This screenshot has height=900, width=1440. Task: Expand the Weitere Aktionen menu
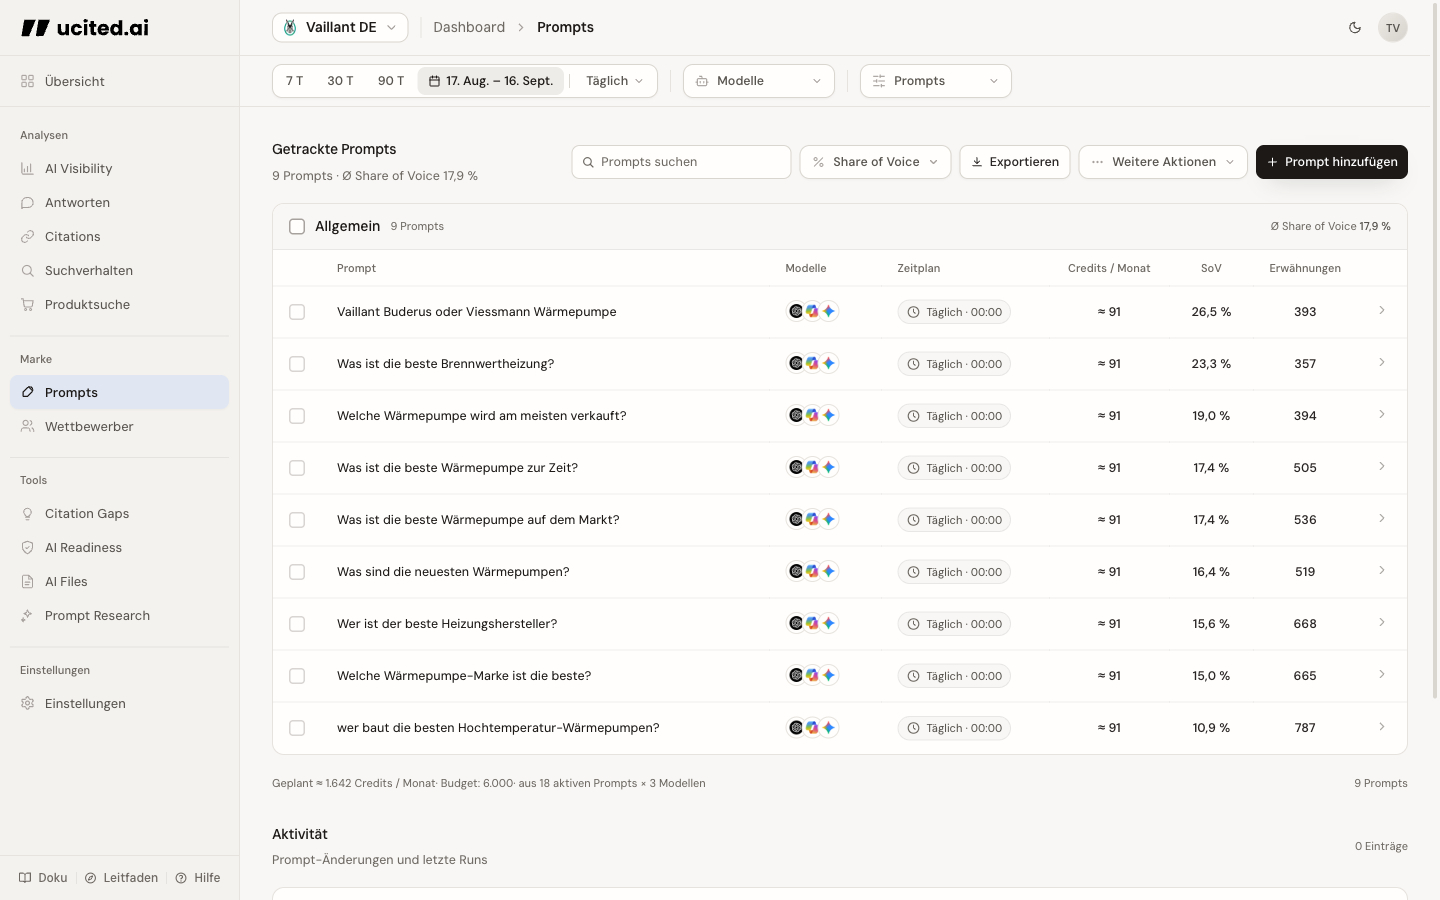click(1163, 162)
